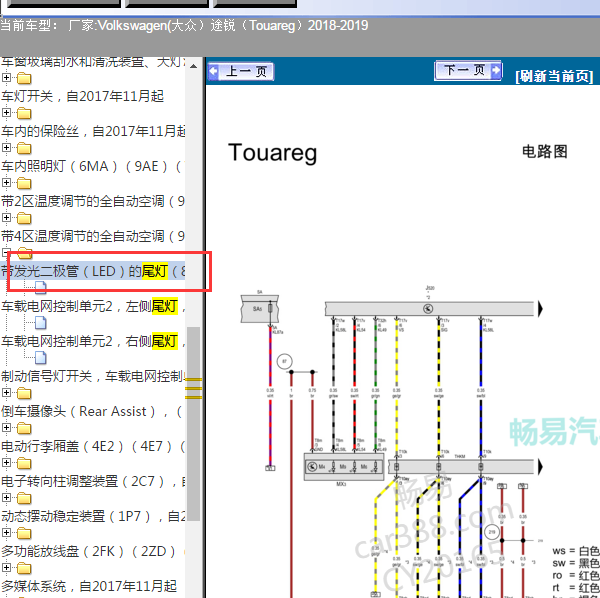Image resolution: width=600 pixels, height=598 pixels.
Task: Click the J520 control unit bar in diagram
Action: [429, 308]
